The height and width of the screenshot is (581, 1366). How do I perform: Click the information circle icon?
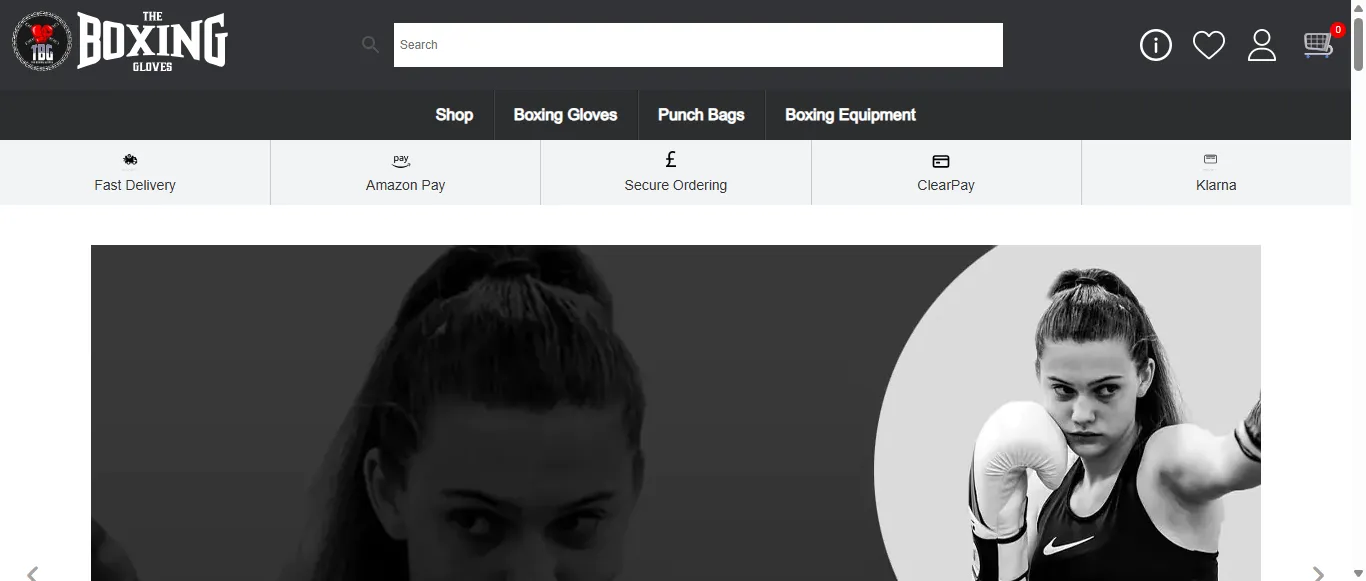pyautogui.click(x=1155, y=44)
